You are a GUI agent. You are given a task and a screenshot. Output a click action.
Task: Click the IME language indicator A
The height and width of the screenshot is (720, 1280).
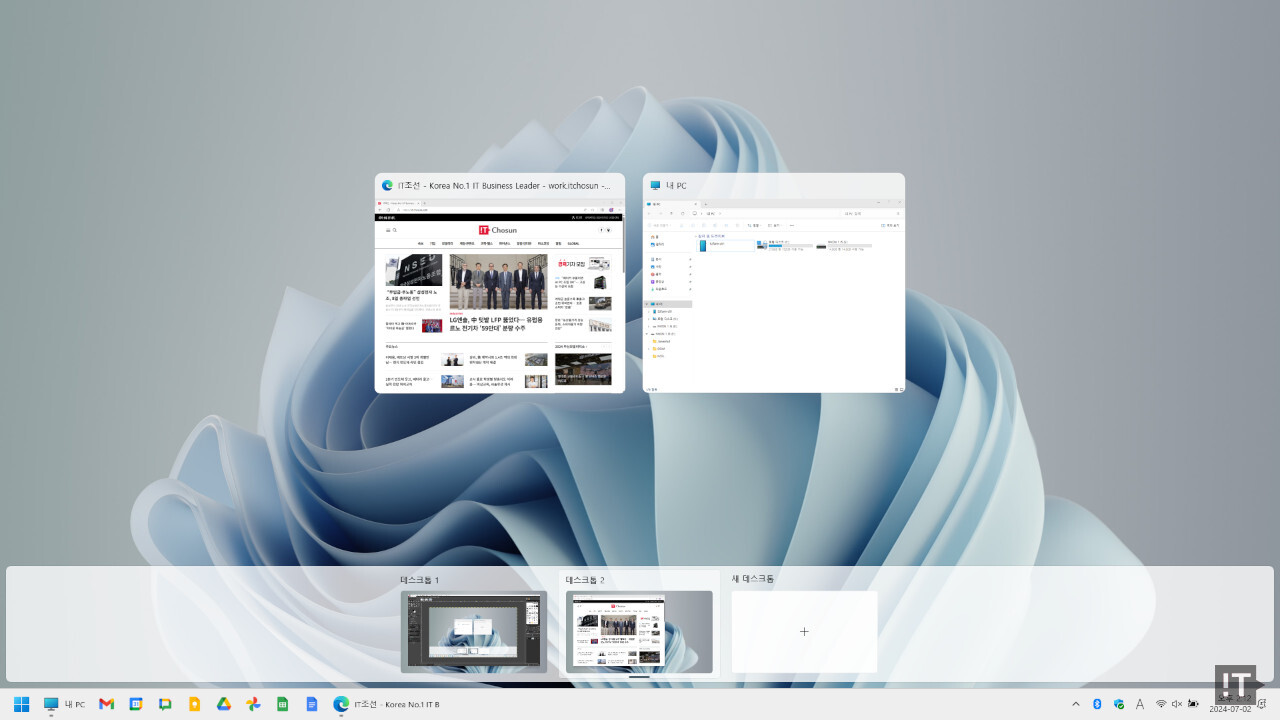1139,704
